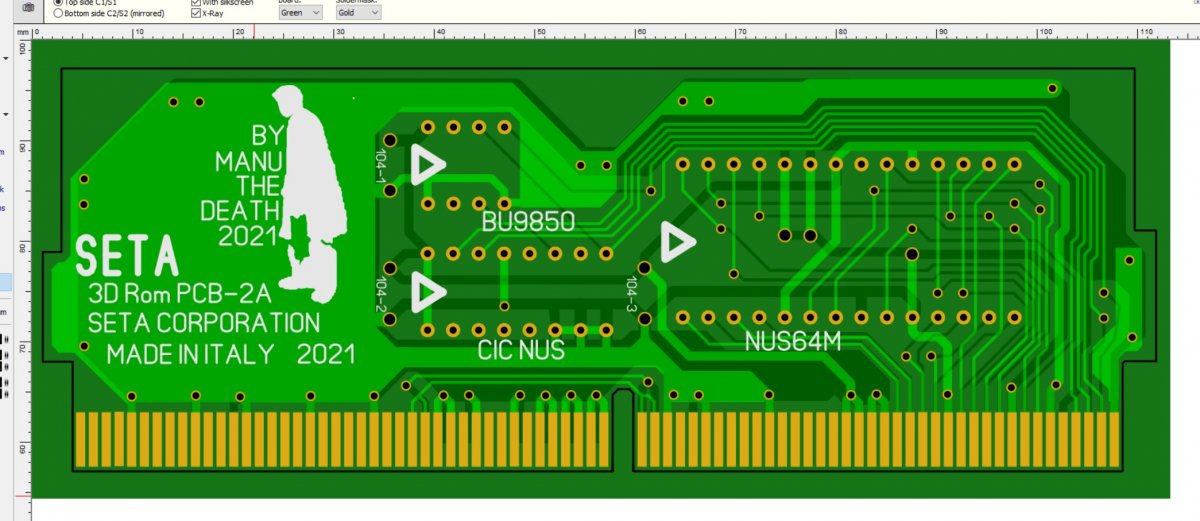Click the 104-1 capacitor label
Image resolution: width=1200 pixels, height=521 pixels.
[x=380, y=166]
